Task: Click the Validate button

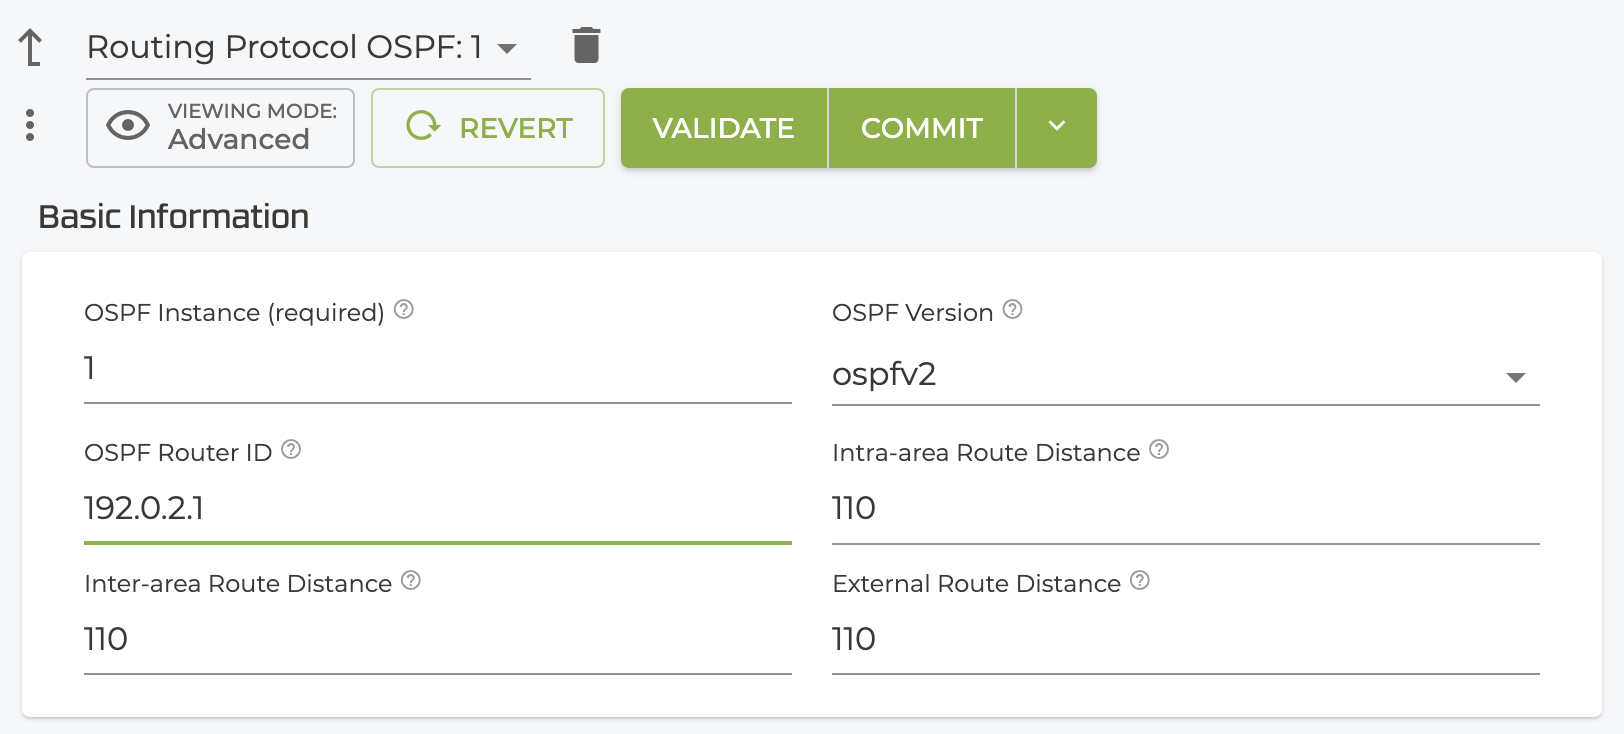Action: point(723,128)
